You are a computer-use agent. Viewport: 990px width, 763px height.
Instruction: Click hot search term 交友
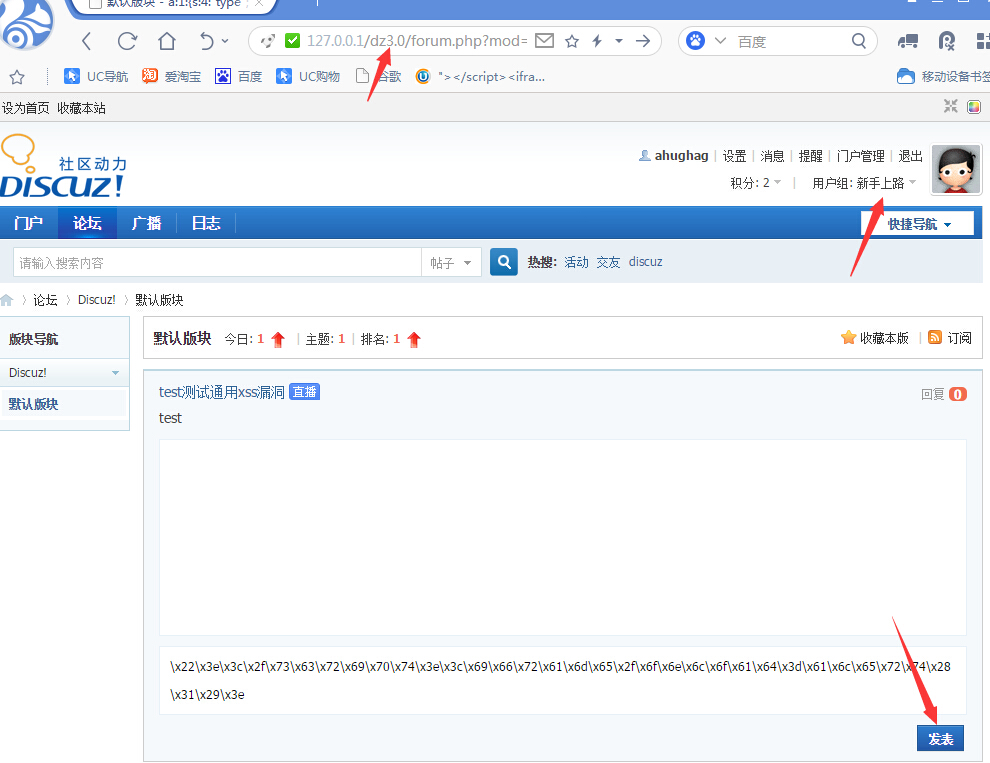[x=609, y=261]
